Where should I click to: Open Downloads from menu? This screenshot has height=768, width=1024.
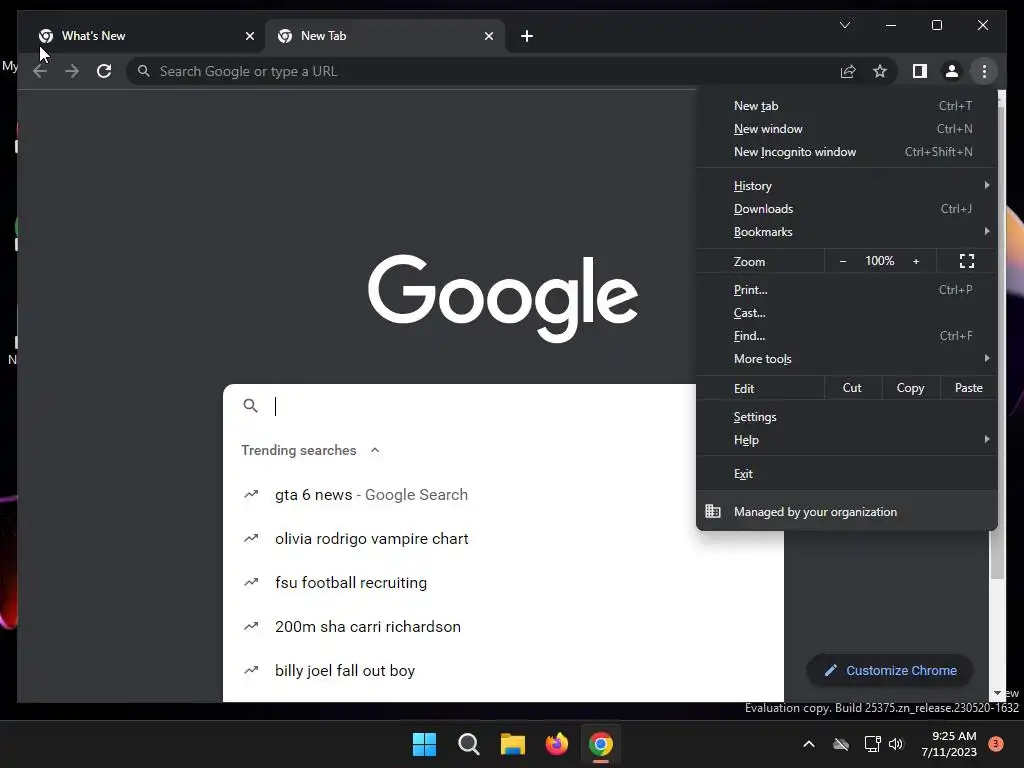[x=846, y=209]
